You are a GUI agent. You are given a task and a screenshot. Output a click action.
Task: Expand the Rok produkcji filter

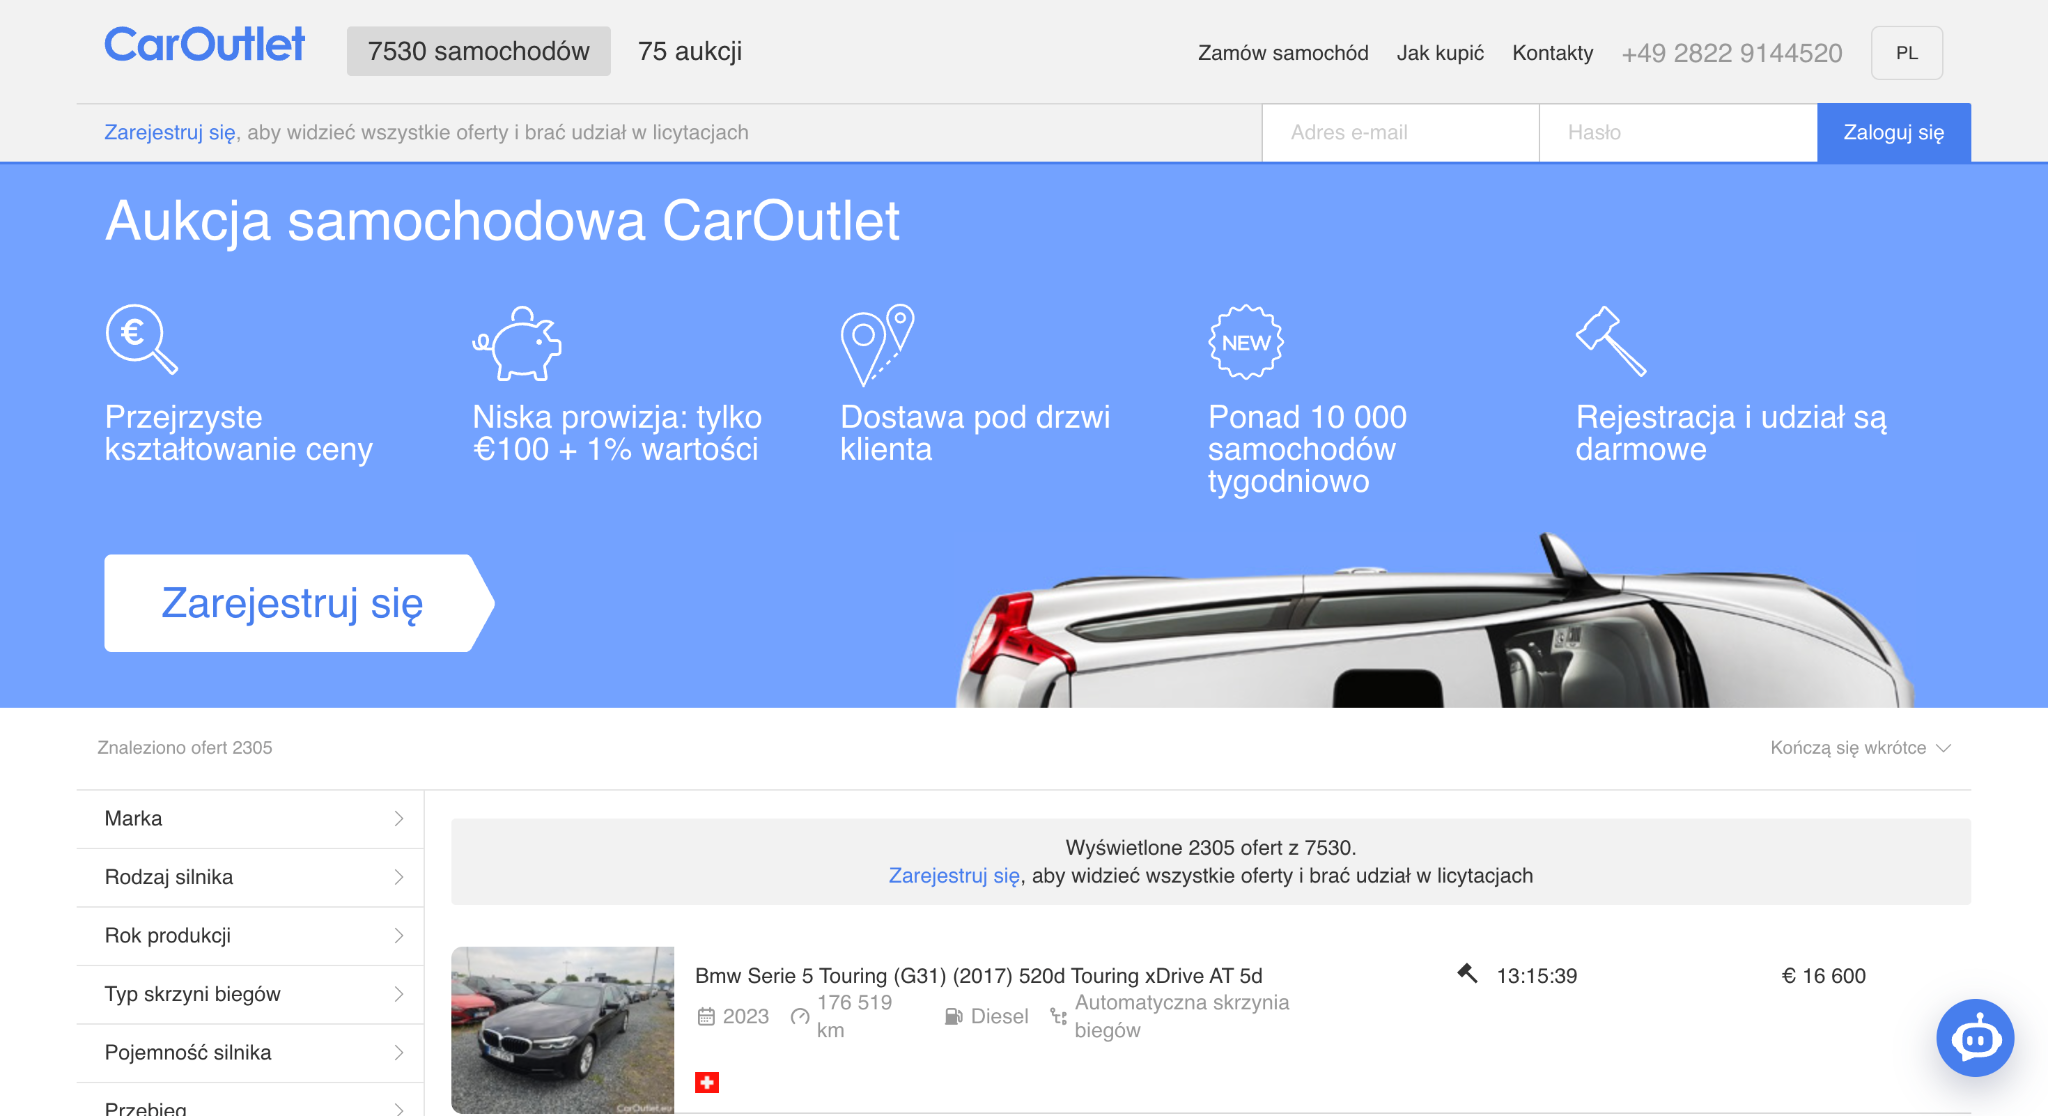(x=250, y=936)
